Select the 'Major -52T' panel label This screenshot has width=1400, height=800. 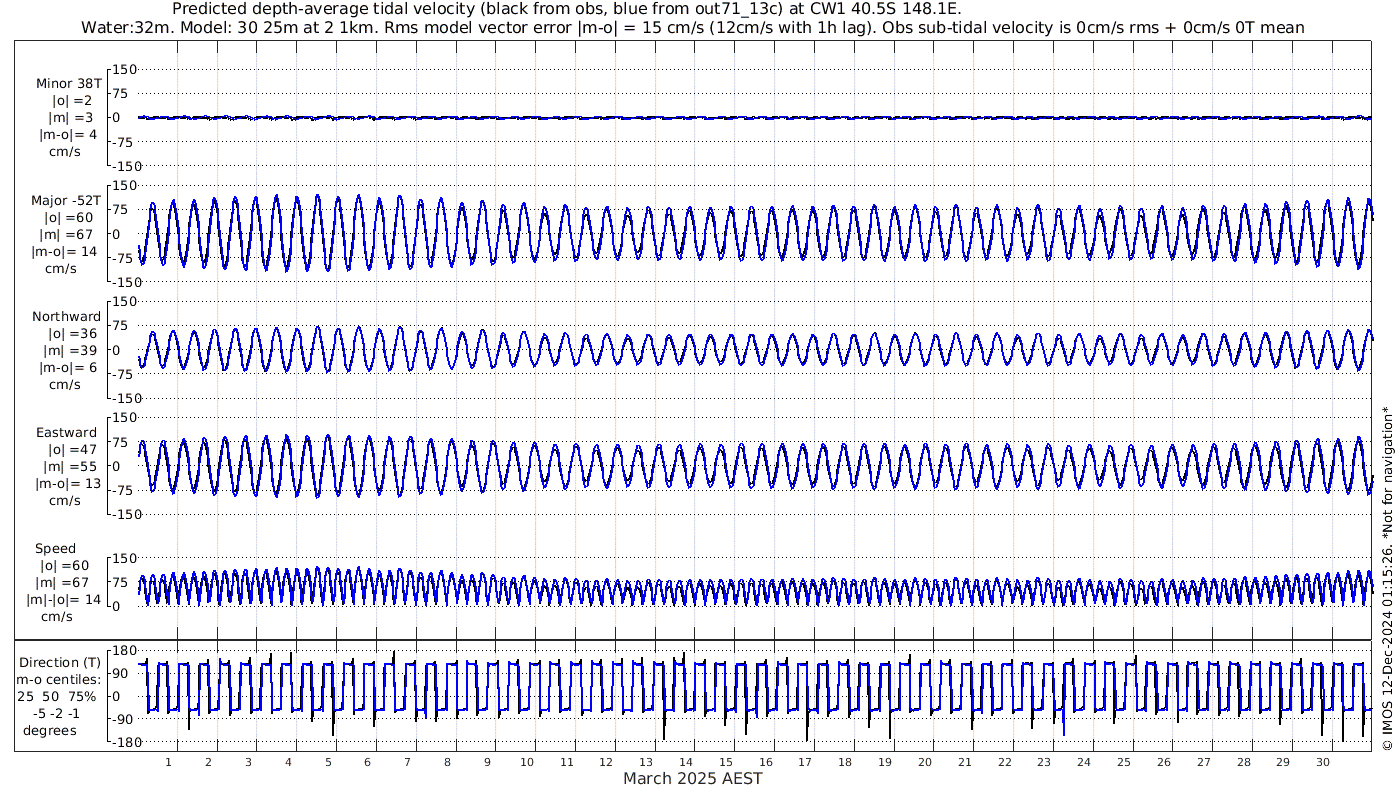click(66, 200)
